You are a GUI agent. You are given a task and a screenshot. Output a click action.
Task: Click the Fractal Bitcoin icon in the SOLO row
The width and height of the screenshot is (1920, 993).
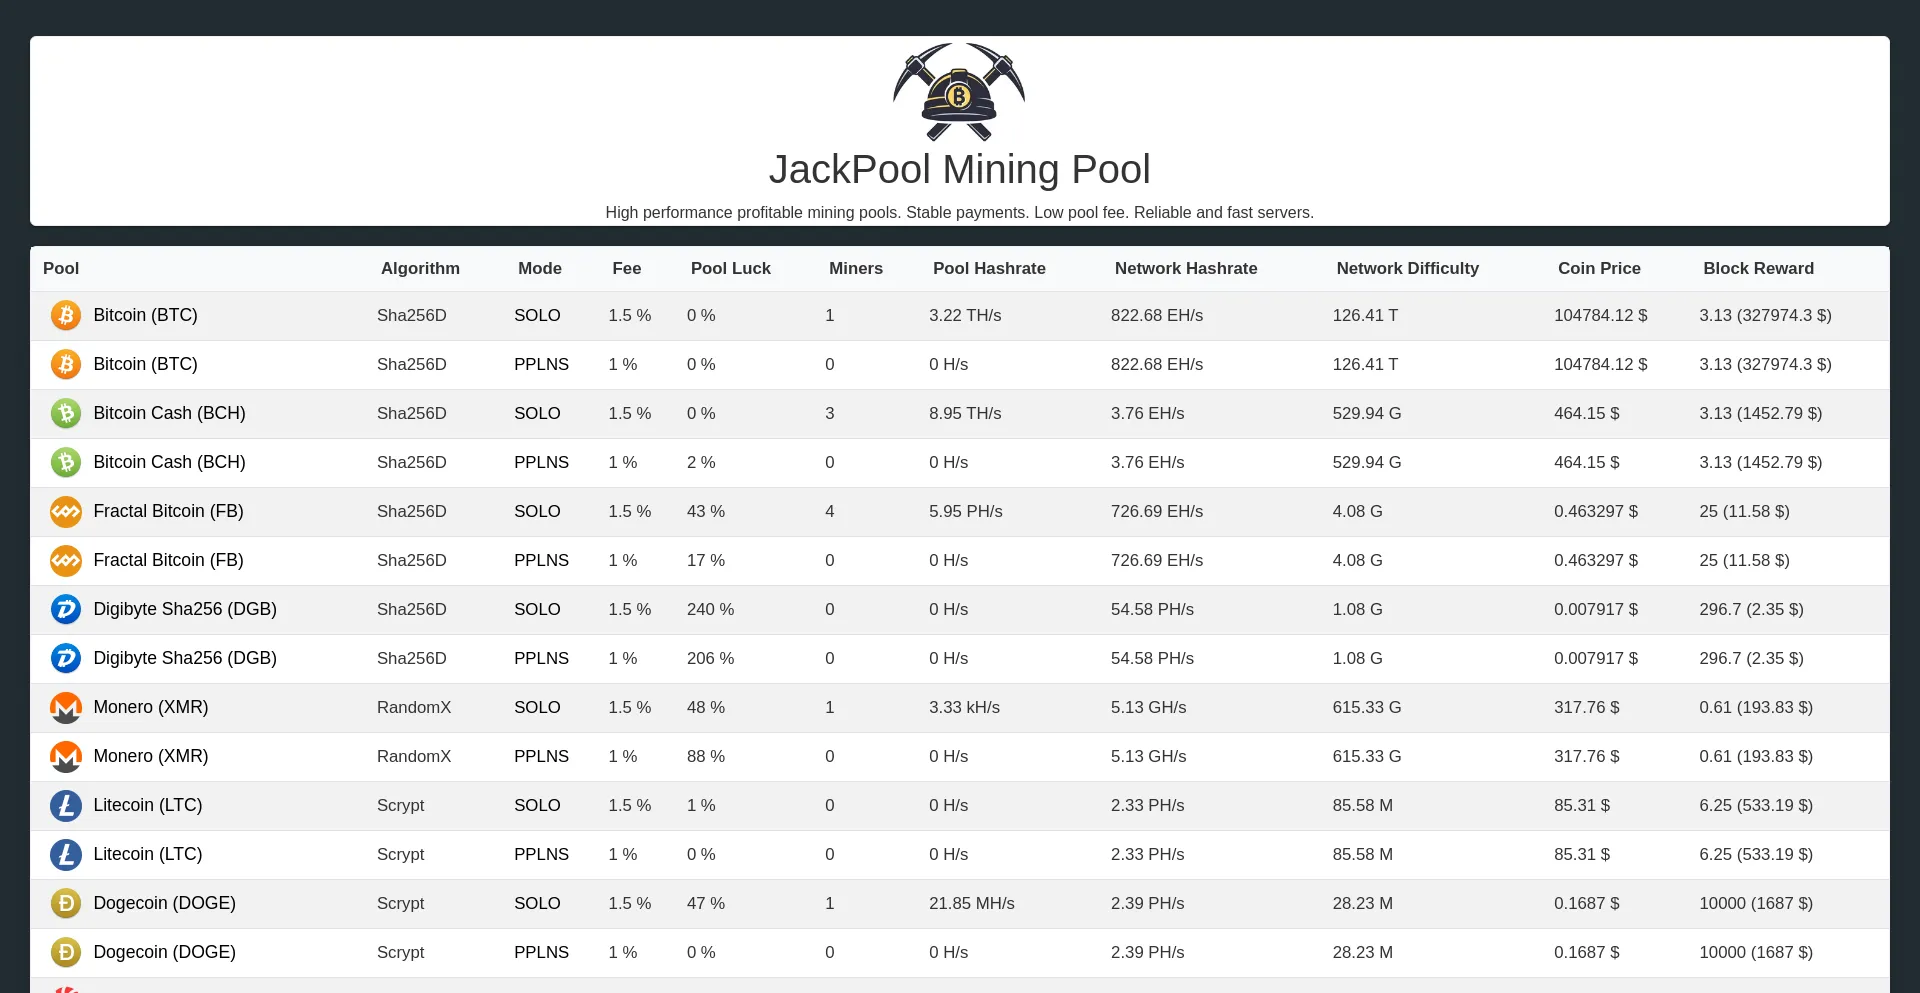click(x=66, y=512)
